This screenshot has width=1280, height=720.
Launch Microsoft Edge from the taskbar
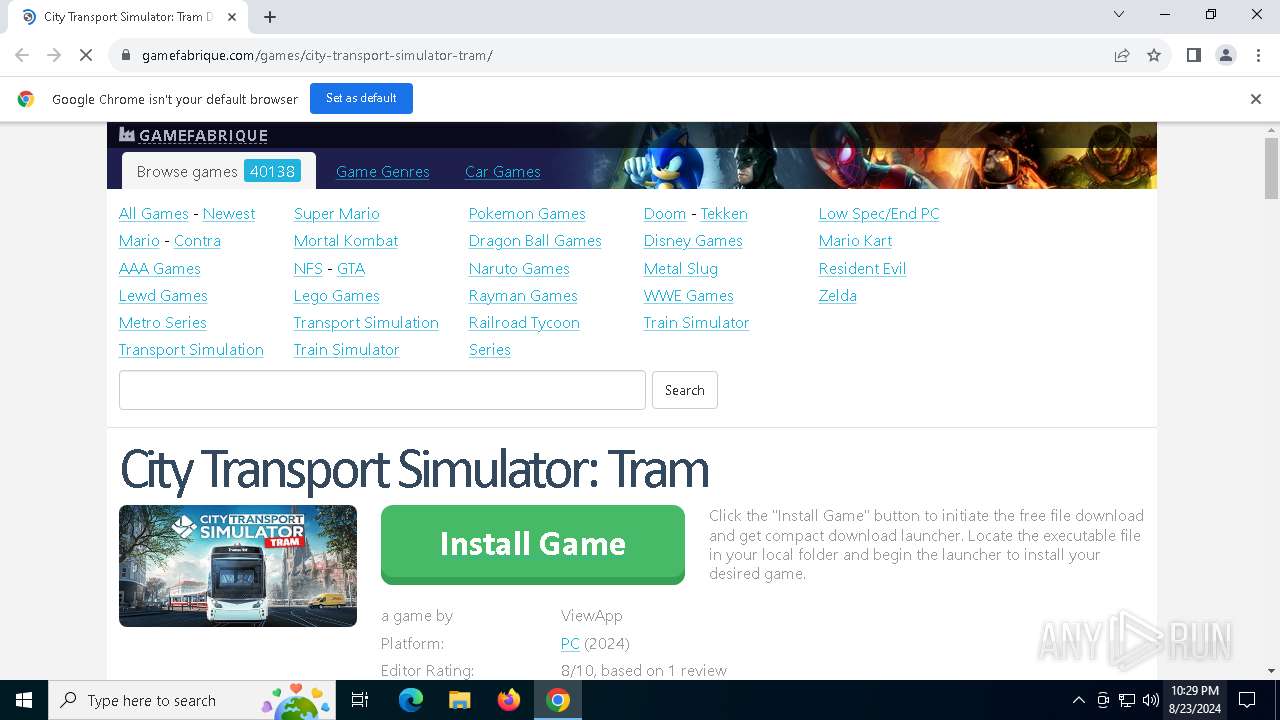411,700
